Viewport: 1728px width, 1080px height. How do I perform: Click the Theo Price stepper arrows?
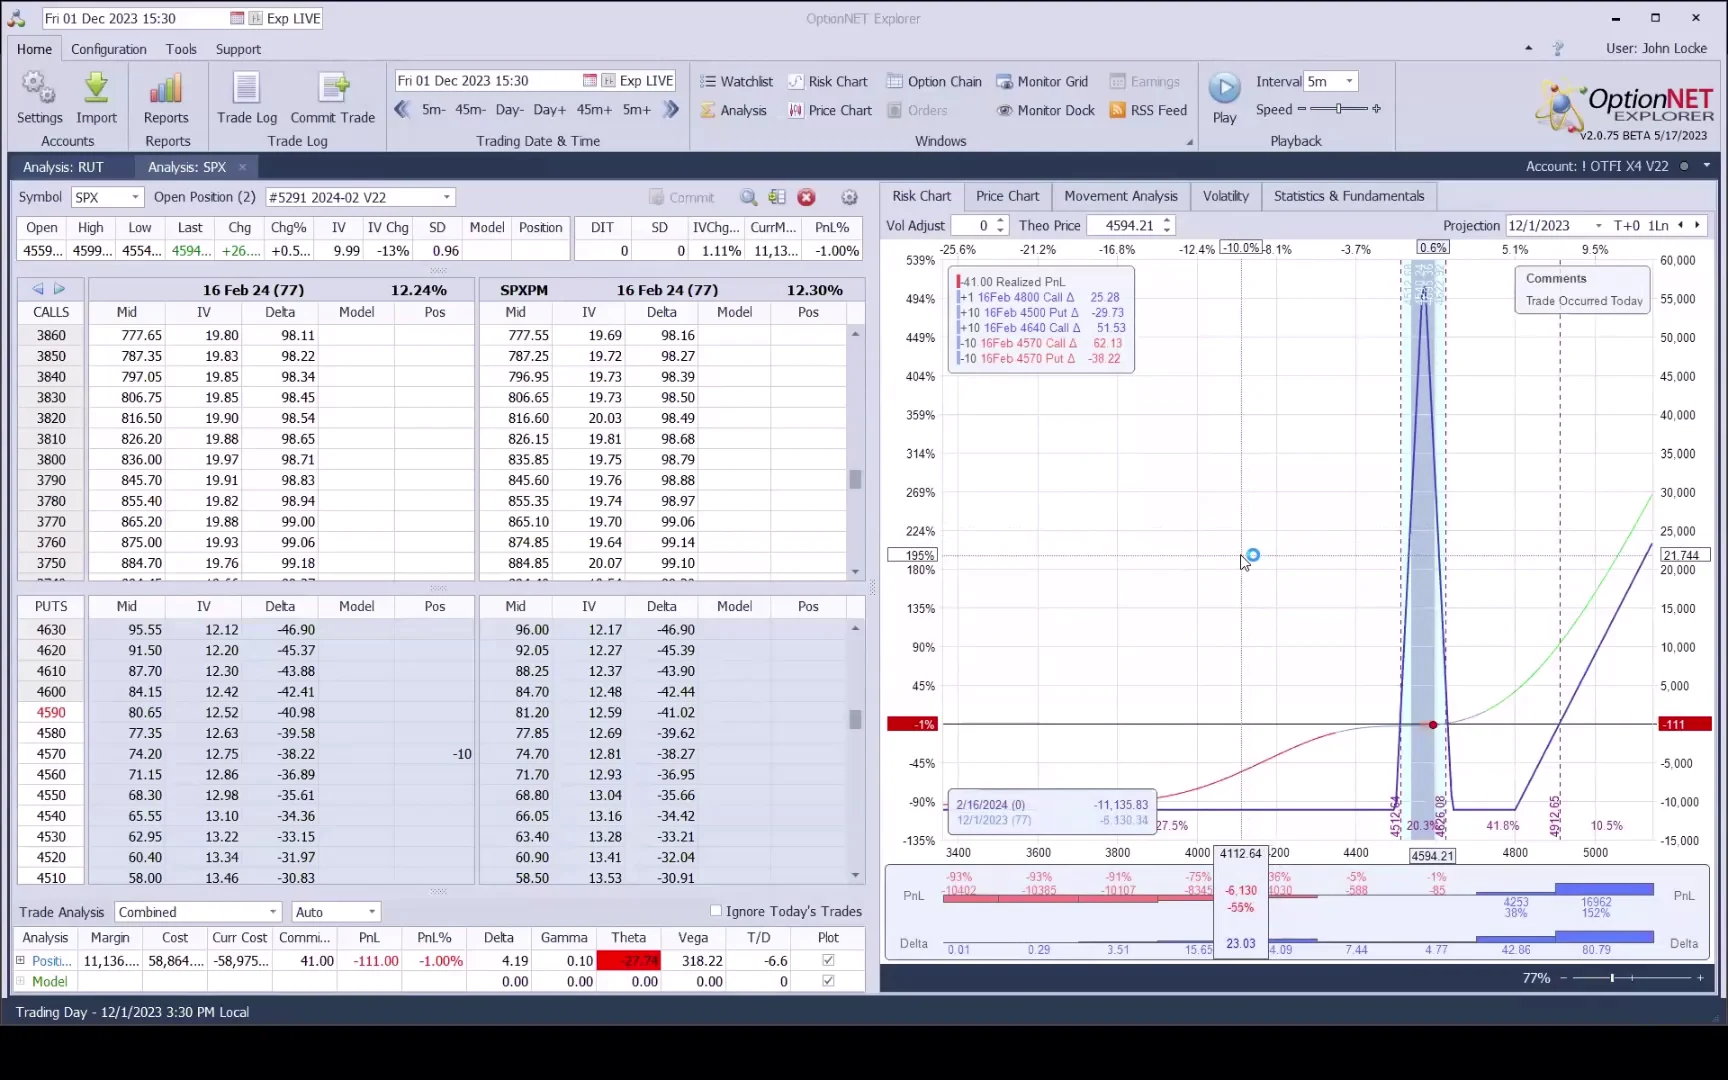(1167, 226)
